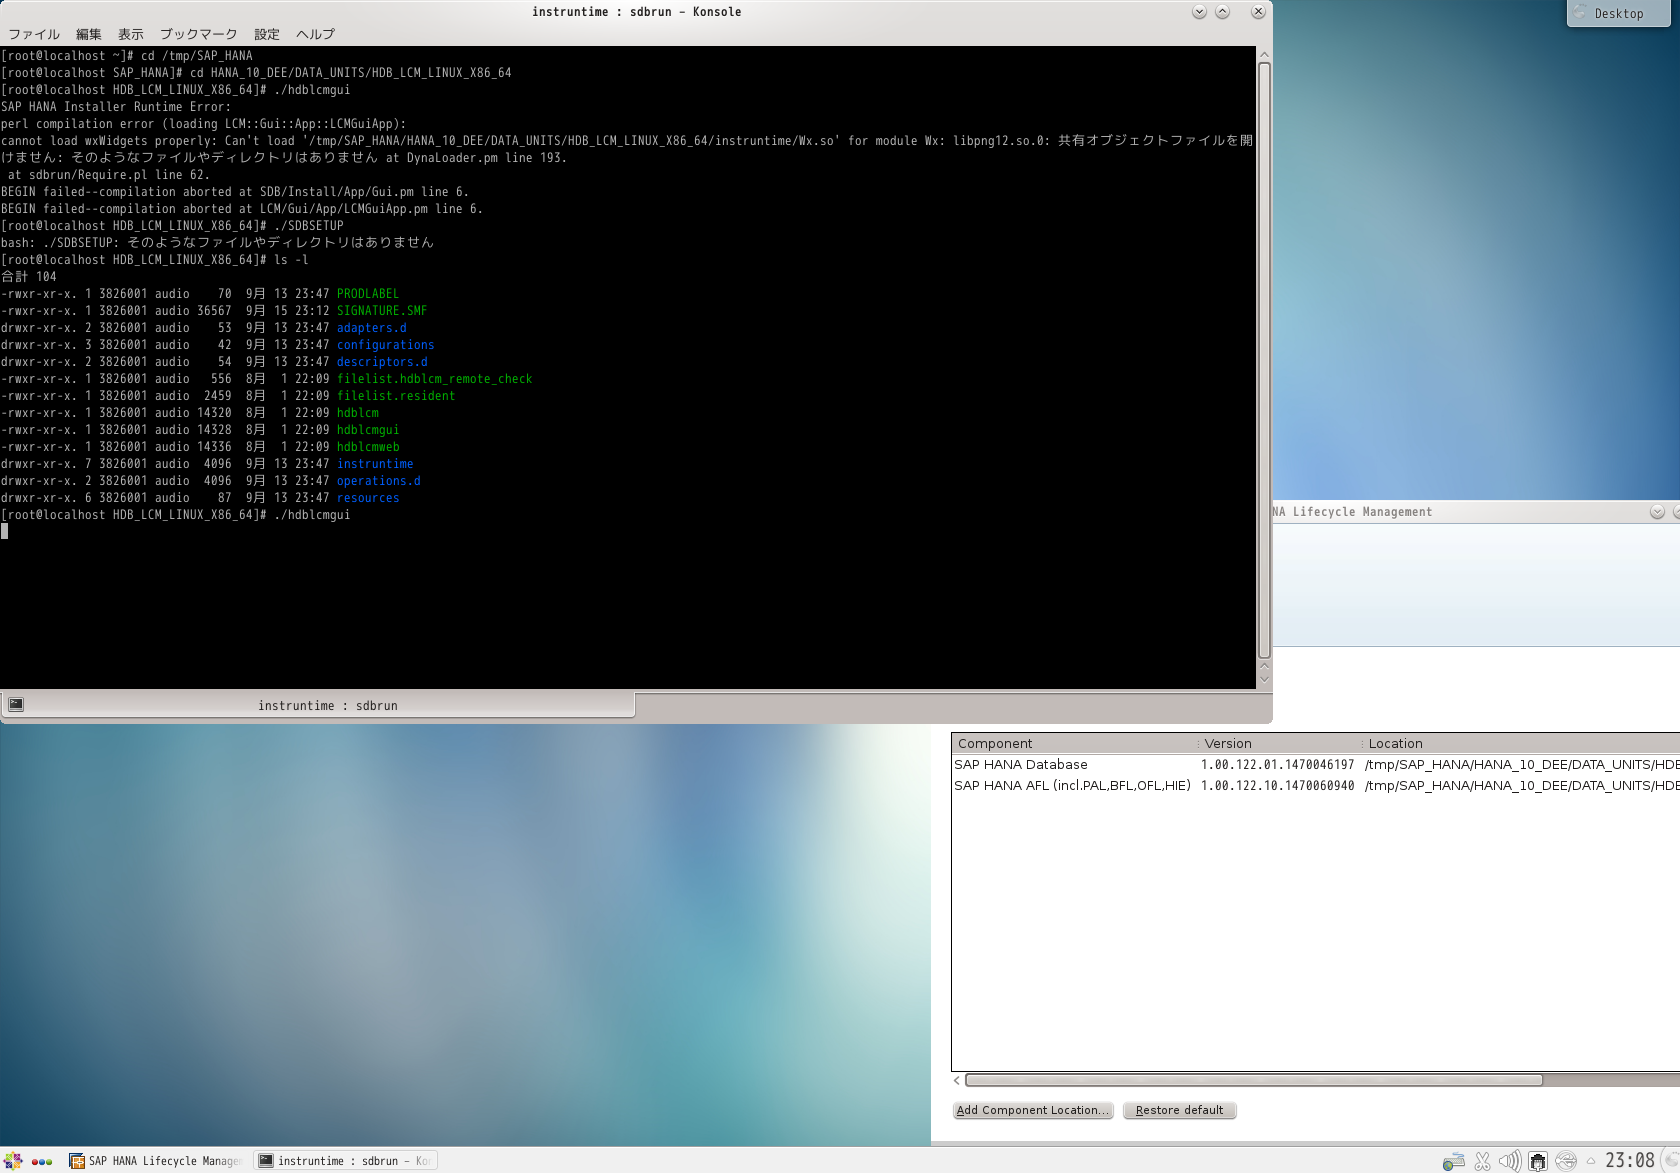The width and height of the screenshot is (1680, 1173).
Task: Click 'hdblcmweb' in terminal listing
Action: click(368, 447)
